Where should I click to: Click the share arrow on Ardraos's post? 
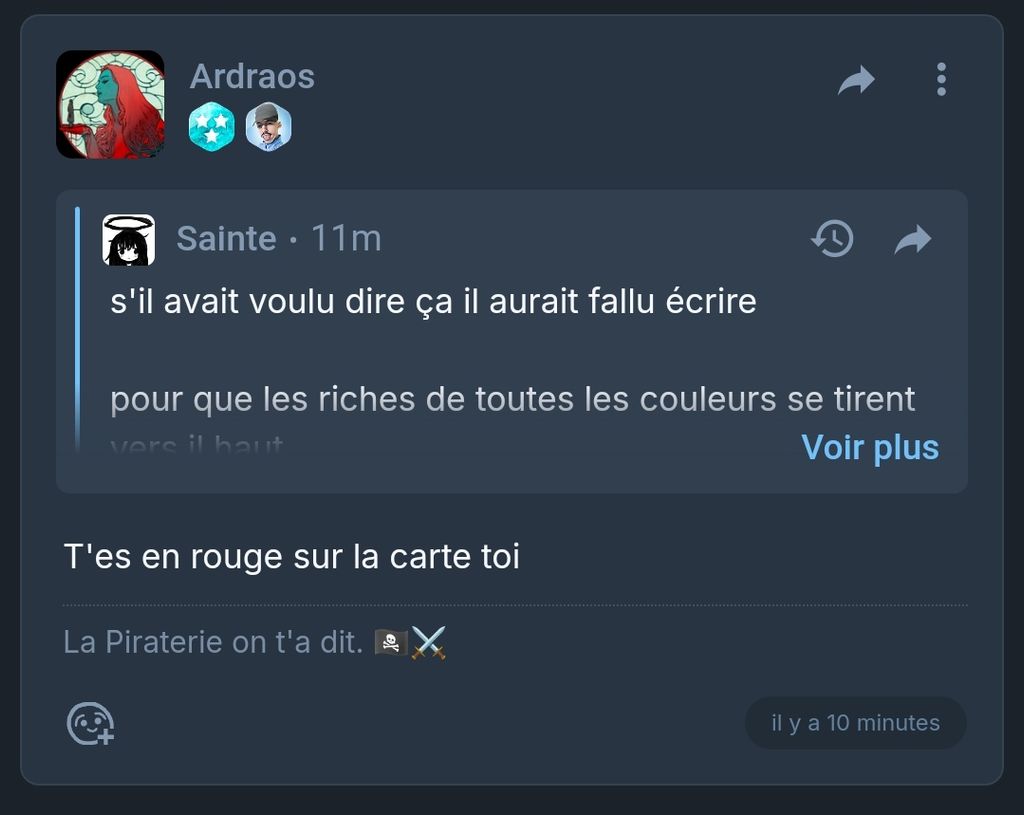[856, 80]
